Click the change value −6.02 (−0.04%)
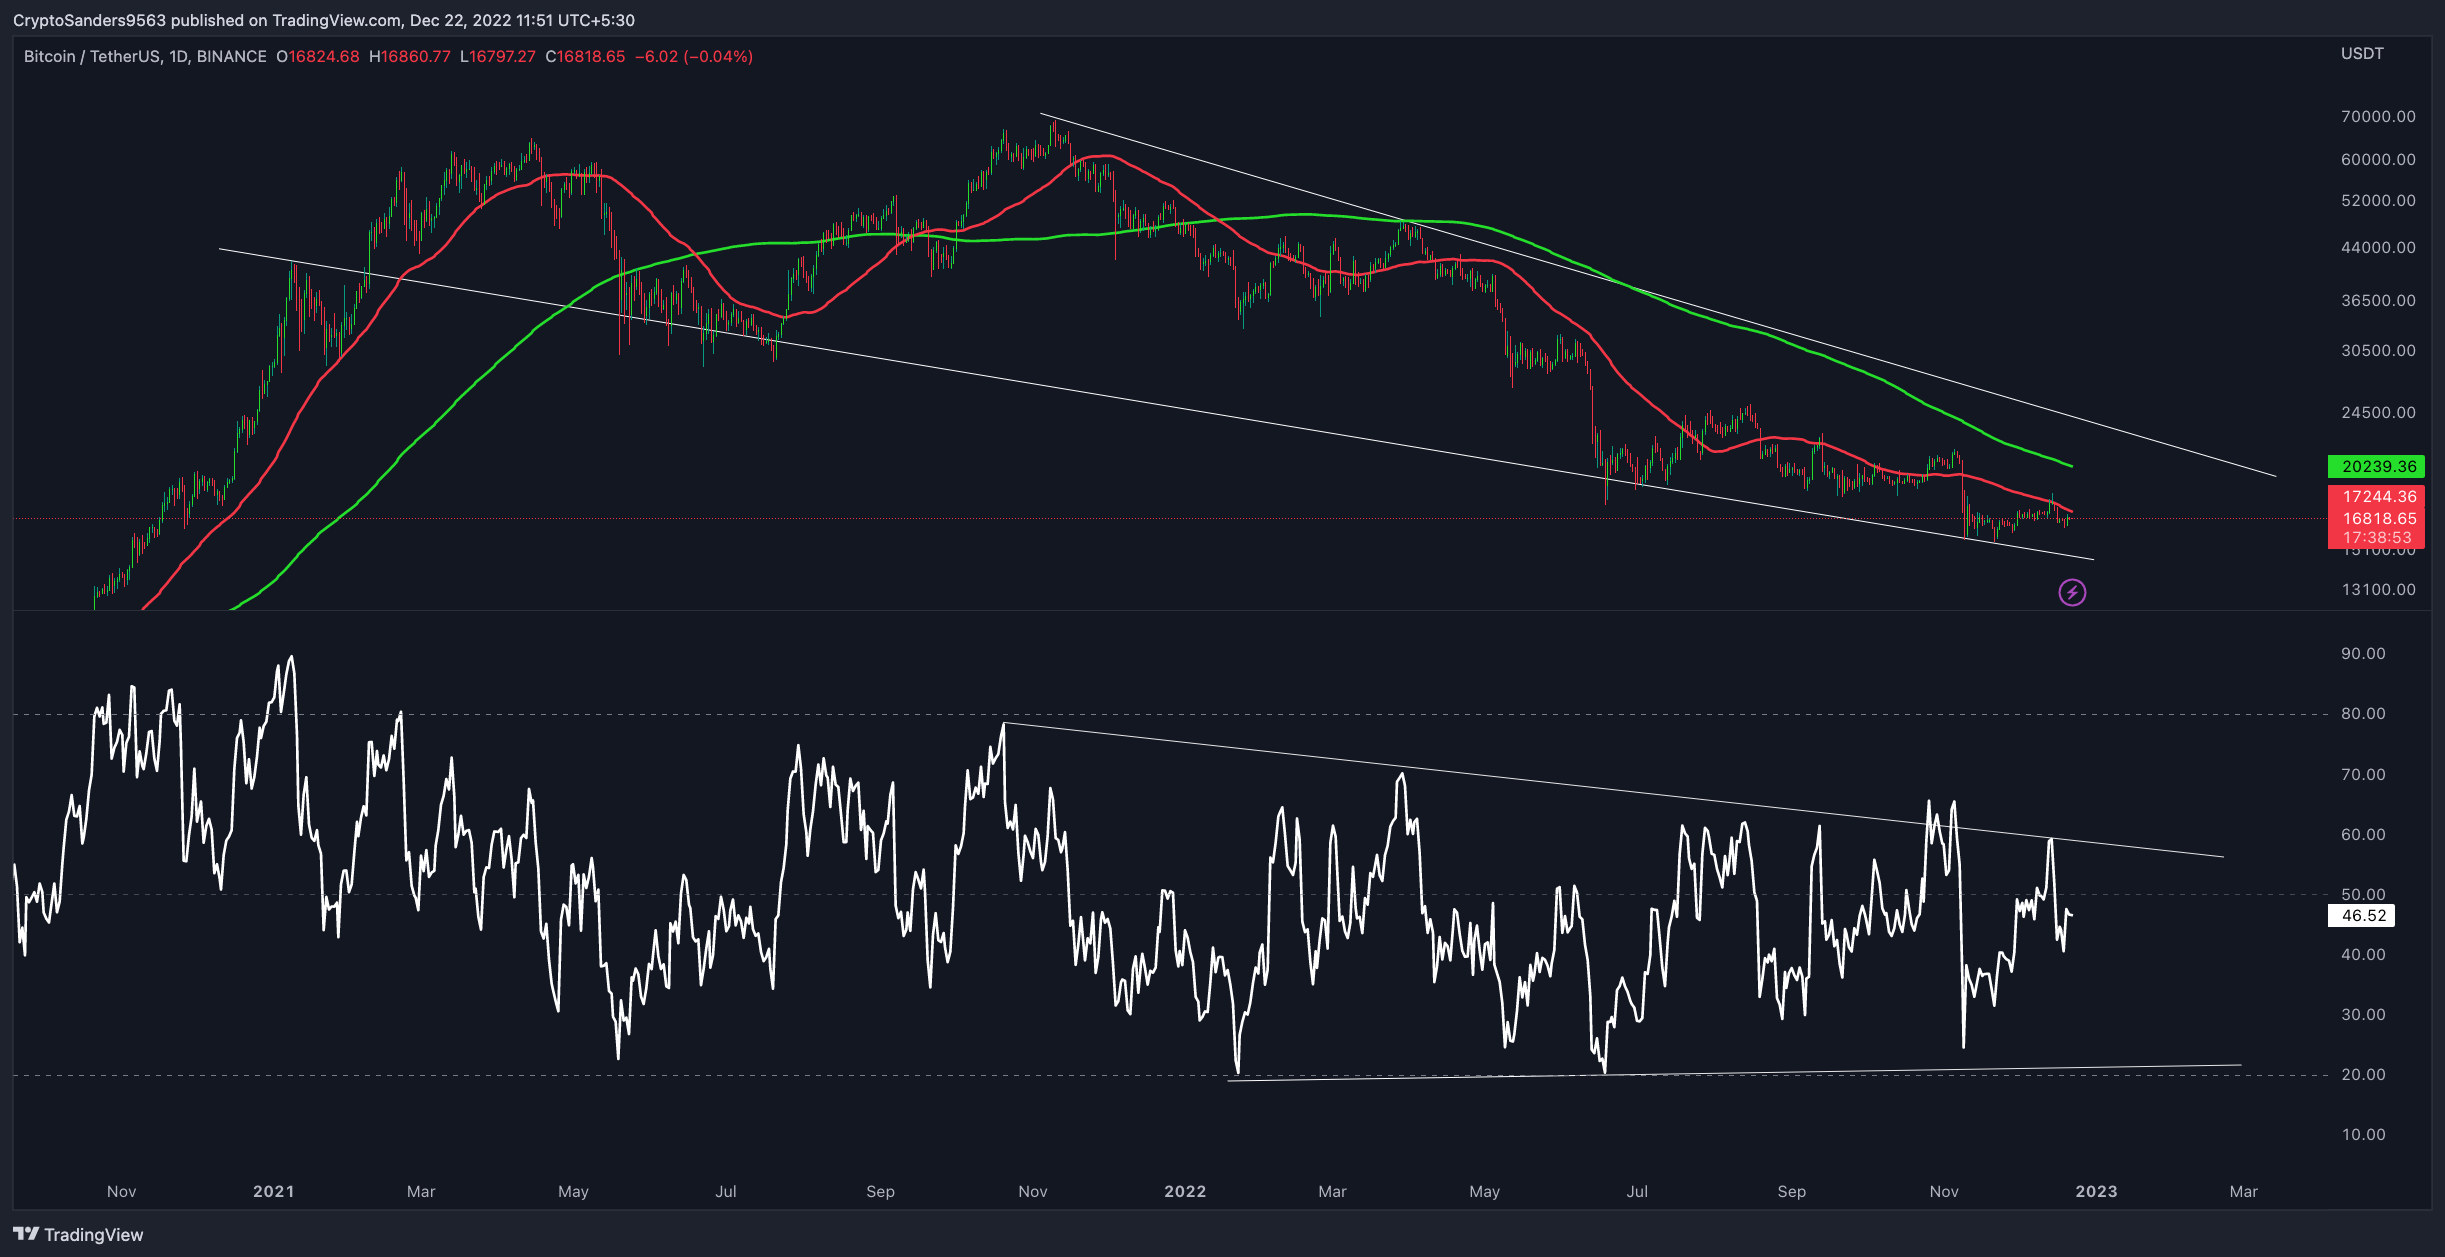This screenshot has height=1257, width=2445. click(694, 57)
